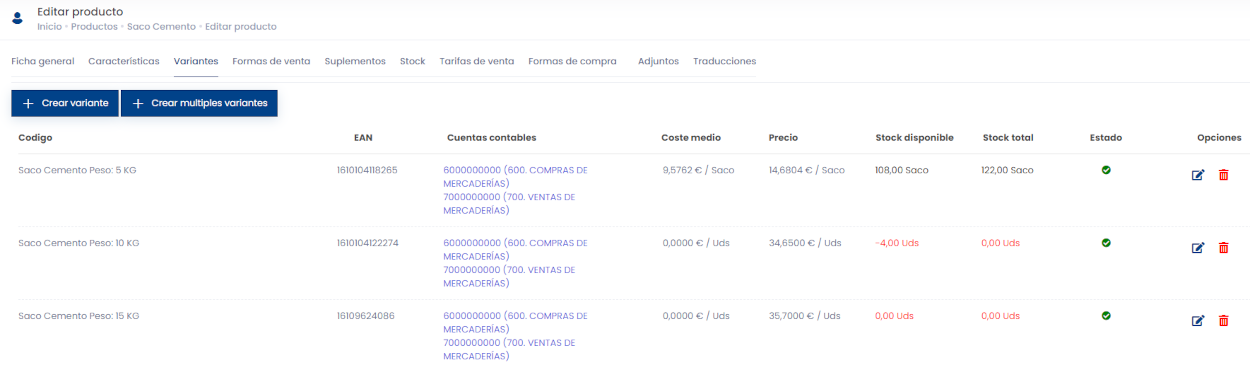Create a new variant with Crear variante
Image resolution: width=1250 pixels, height=370 pixels.
click(x=65, y=103)
